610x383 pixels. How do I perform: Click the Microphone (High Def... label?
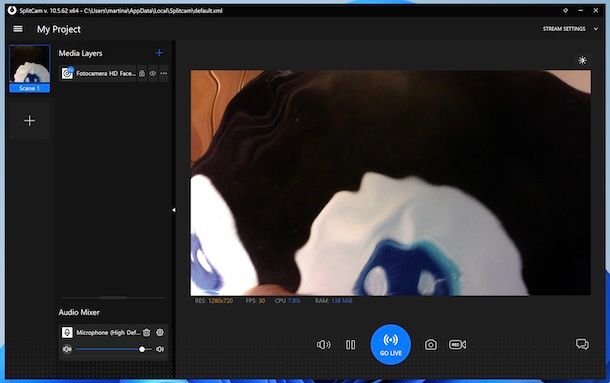108,332
